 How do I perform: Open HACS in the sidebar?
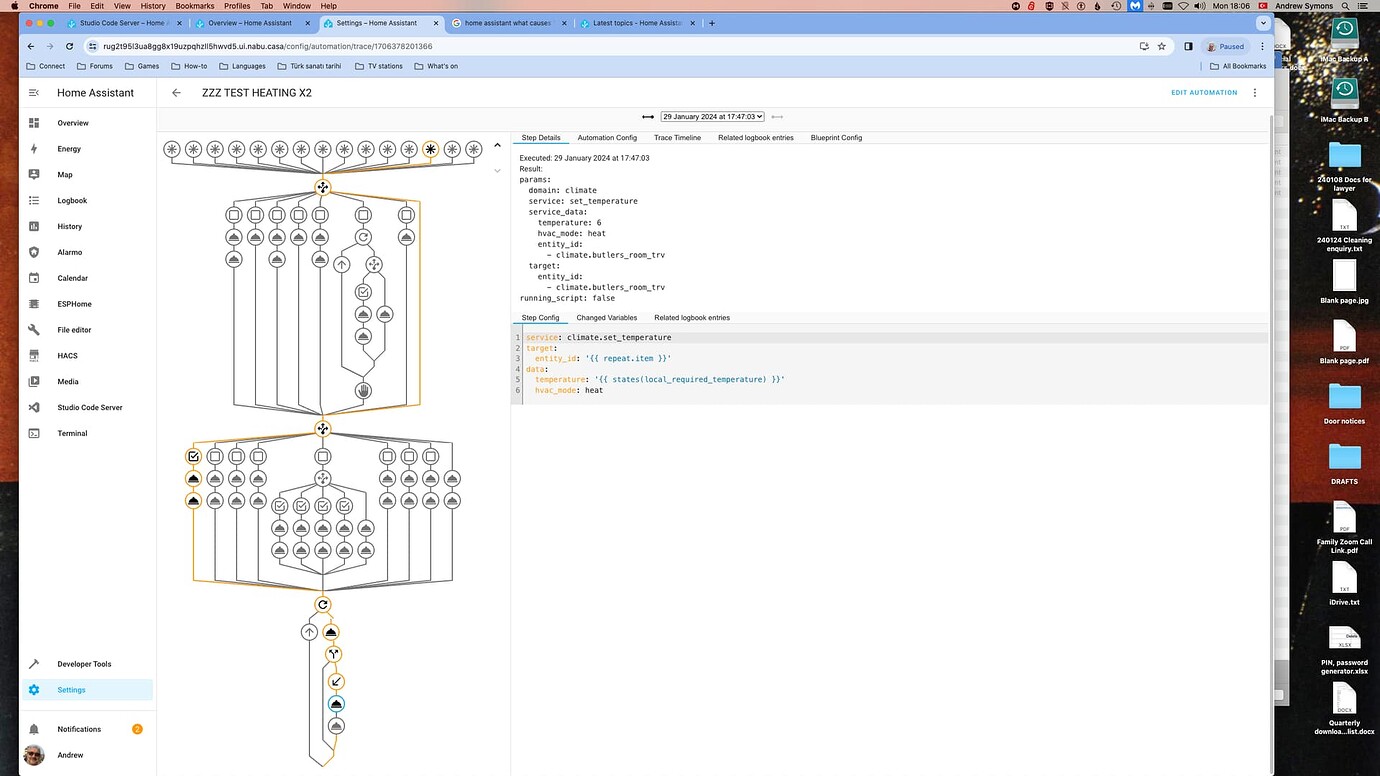(67, 355)
